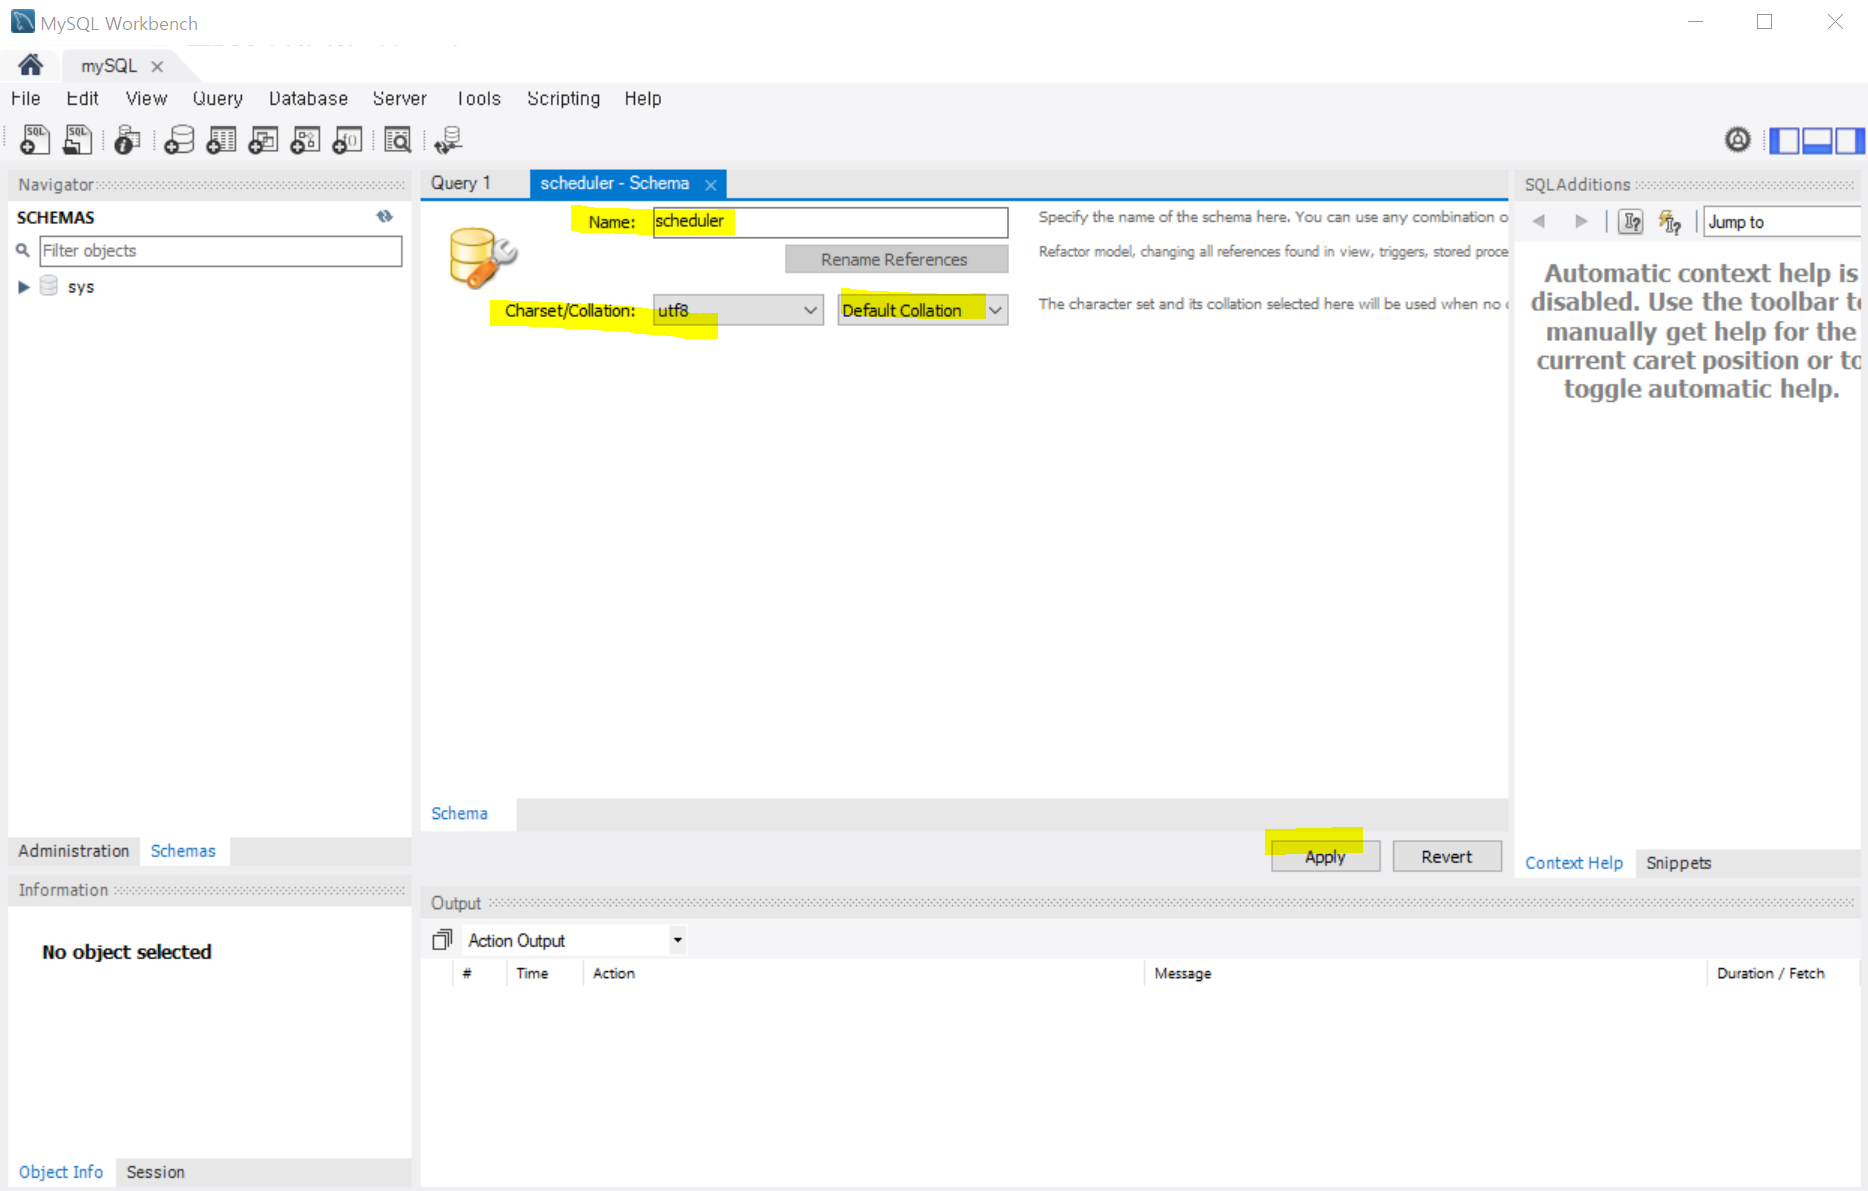This screenshot has height=1191, width=1868.
Task: Open the Edit menu
Action: (x=83, y=98)
